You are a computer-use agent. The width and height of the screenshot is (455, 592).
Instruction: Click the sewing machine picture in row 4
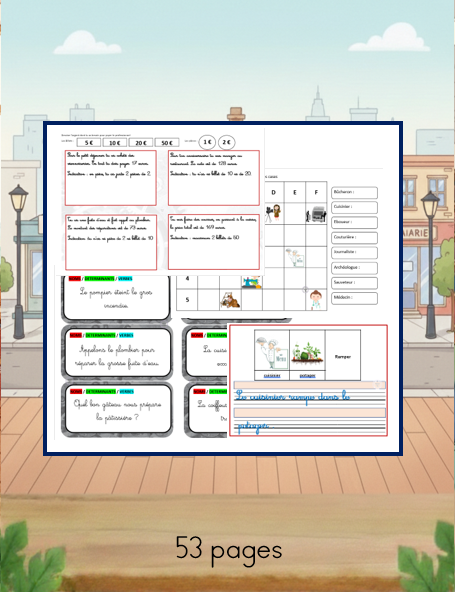click(x=251, y=282)
